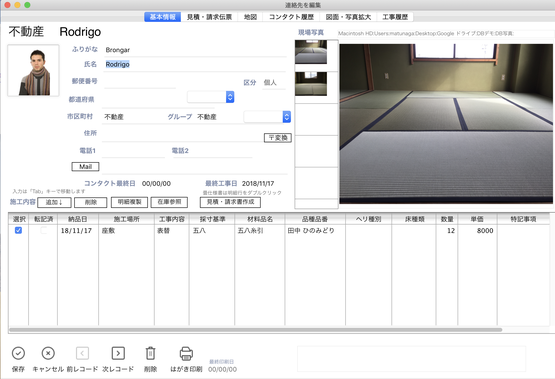Switch to the 基本情報 tab
The height and width of the screenshot is (379, 555).
click(x=162, y=17)
